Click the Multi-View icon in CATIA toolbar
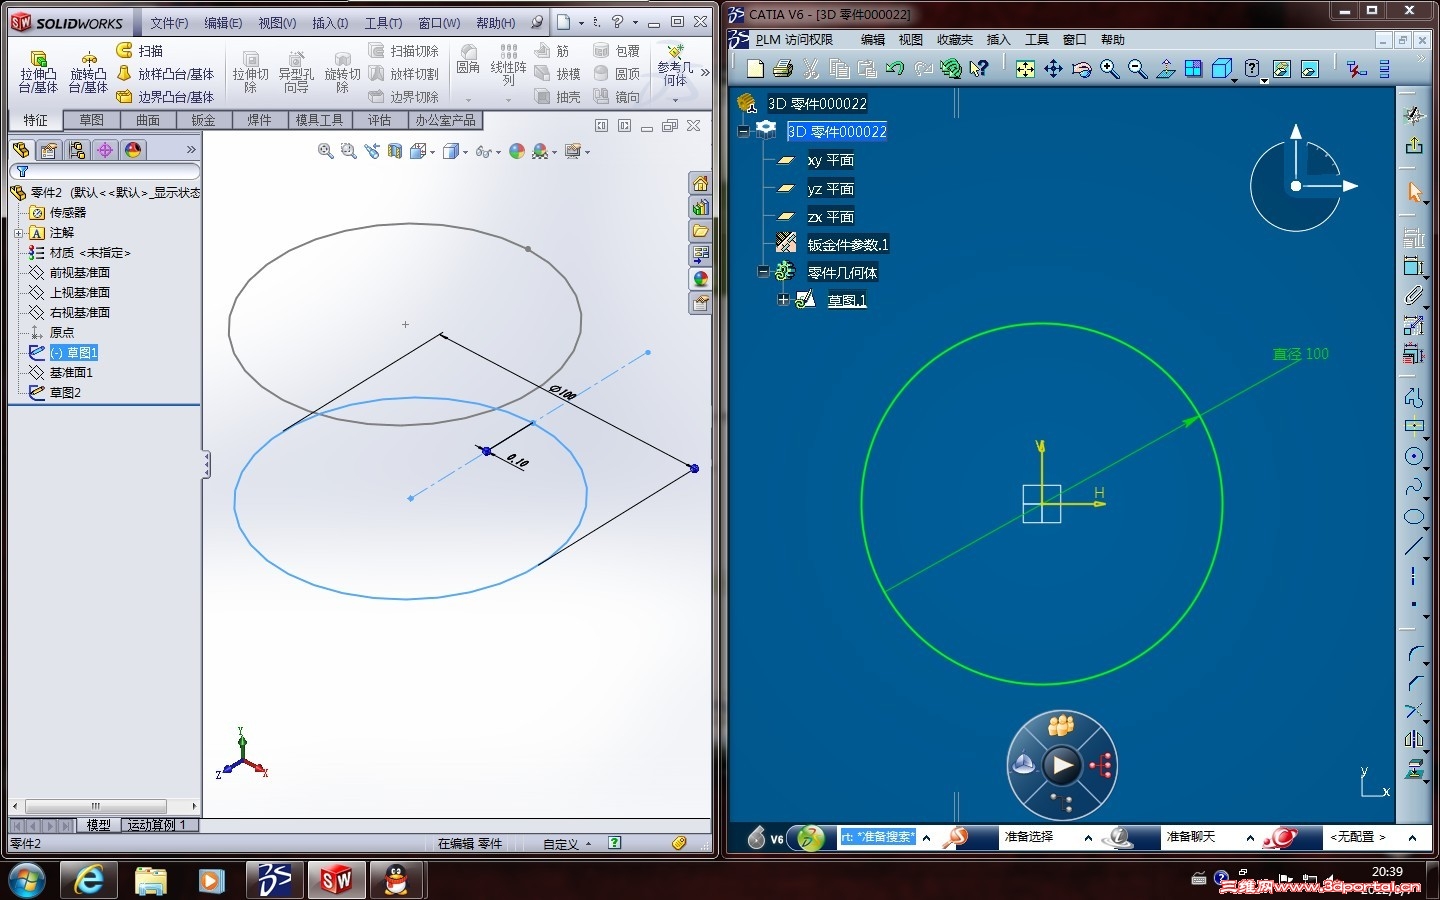The height and width of the screenshot is (900, 1440). 1193,68
